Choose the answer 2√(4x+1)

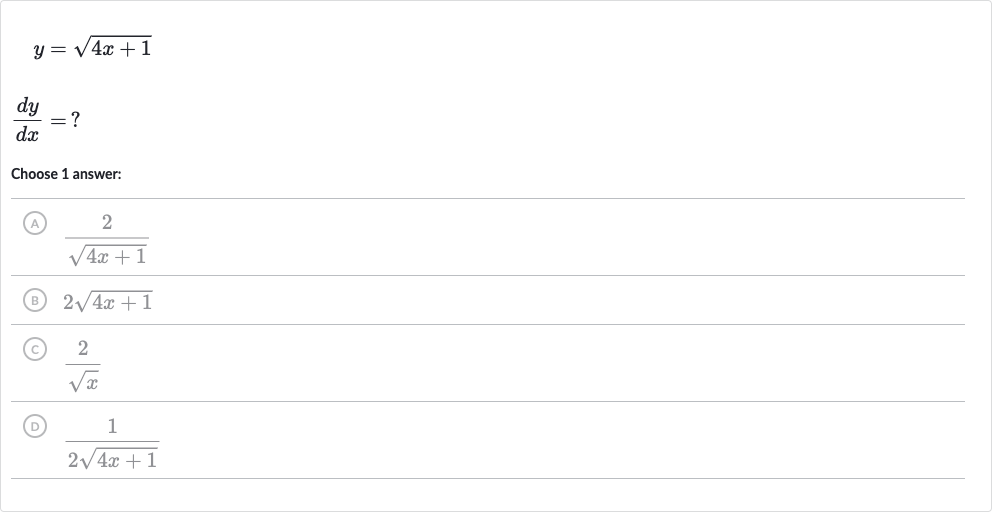(108, 301)
